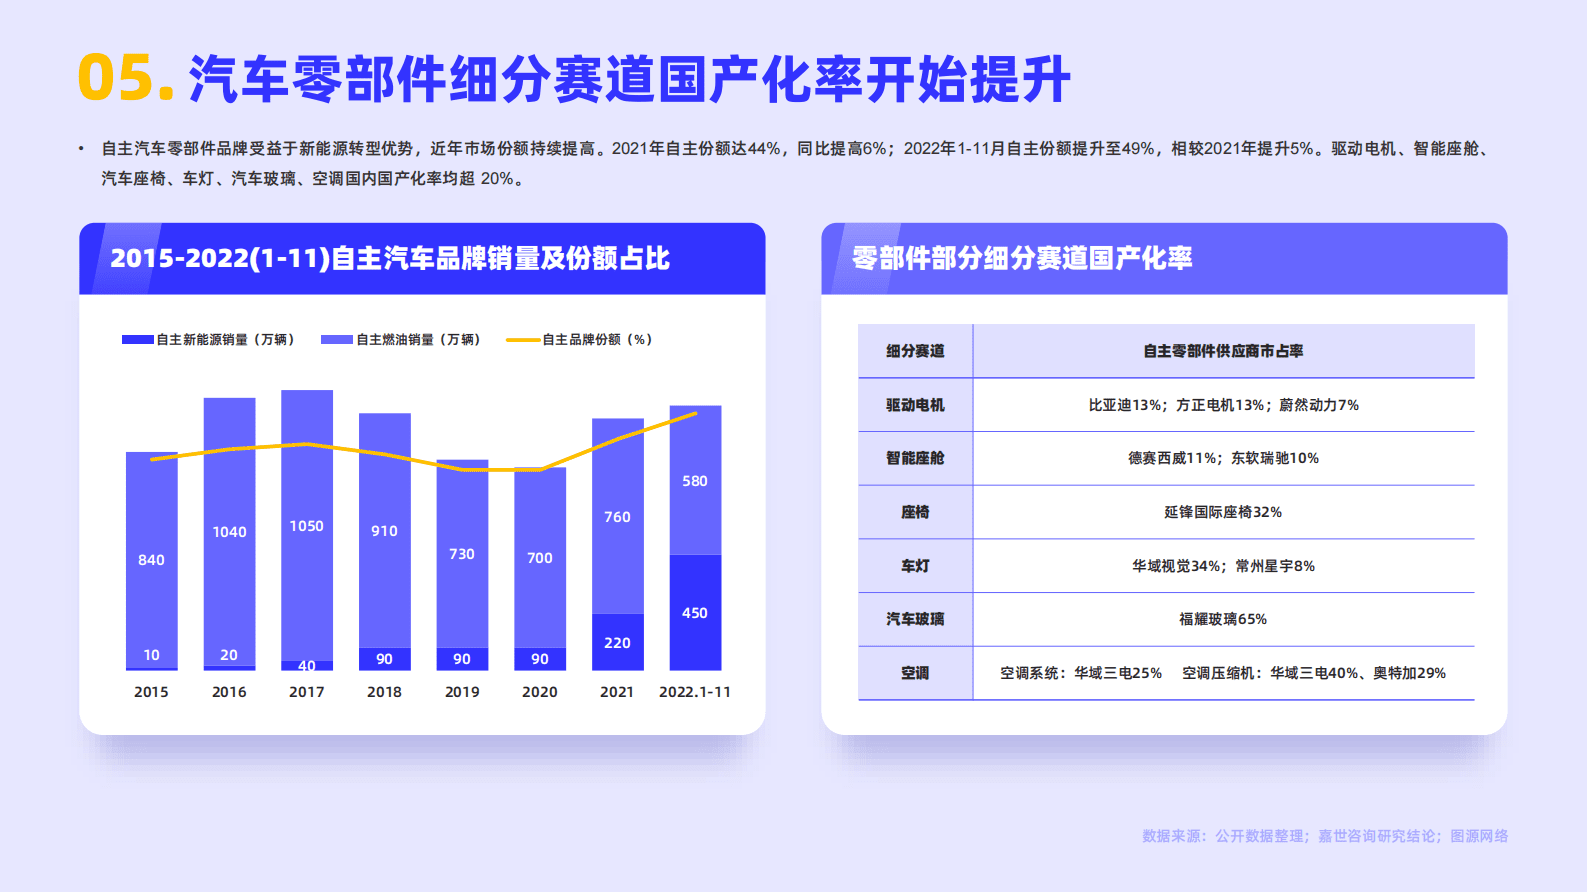Click the 智能座舱 row label
The image size is (1587, 892).
coord(915,458)
